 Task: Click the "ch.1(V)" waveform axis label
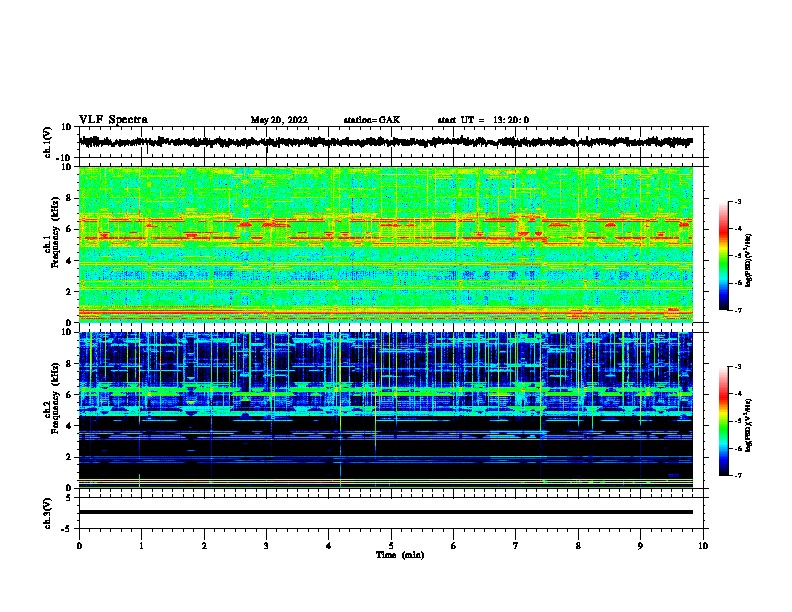[x=48, y=142]
